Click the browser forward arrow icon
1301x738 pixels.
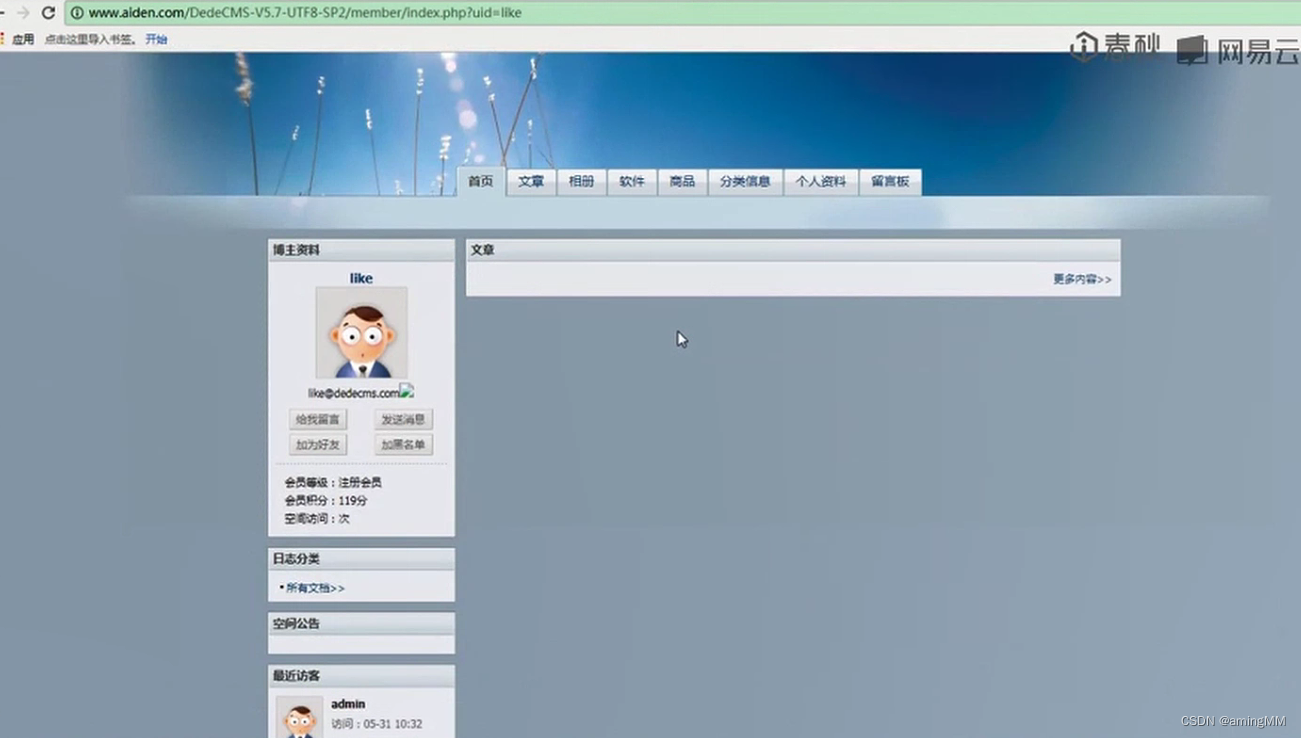click(25, 13)
